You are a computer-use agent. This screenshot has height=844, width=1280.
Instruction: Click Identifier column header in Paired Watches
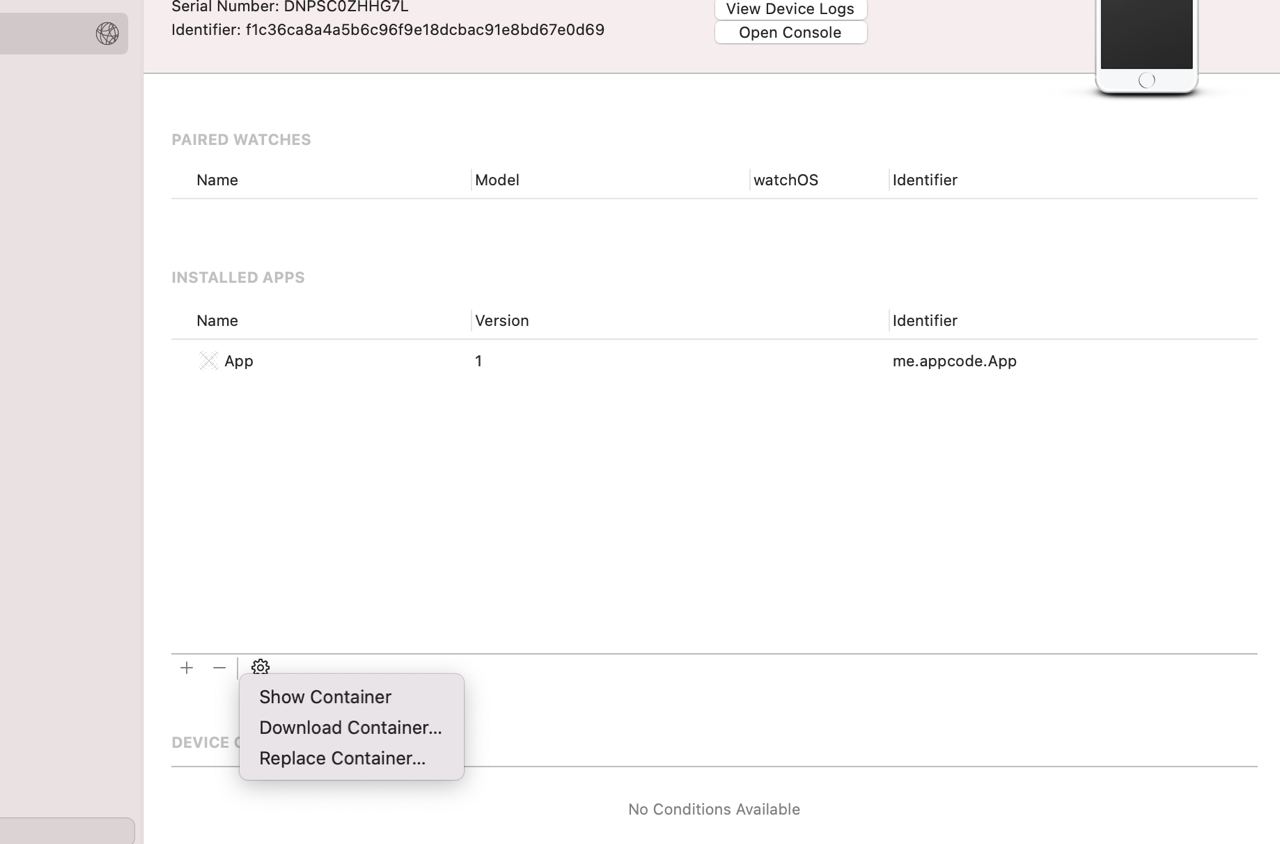(x=925, y=180)
